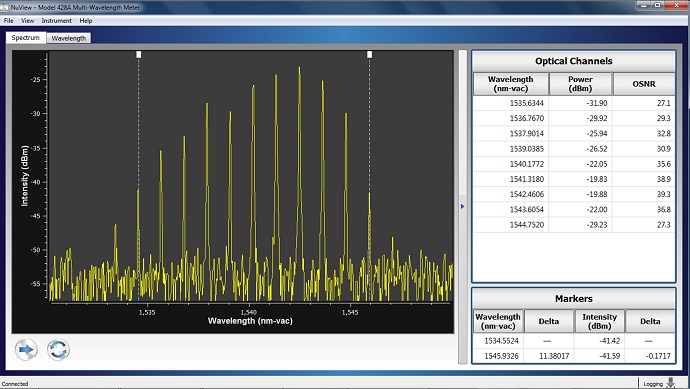Click the OSNR column header
Image resolution: width=690 pixels, height=389 pixels.
click(644, 84)
